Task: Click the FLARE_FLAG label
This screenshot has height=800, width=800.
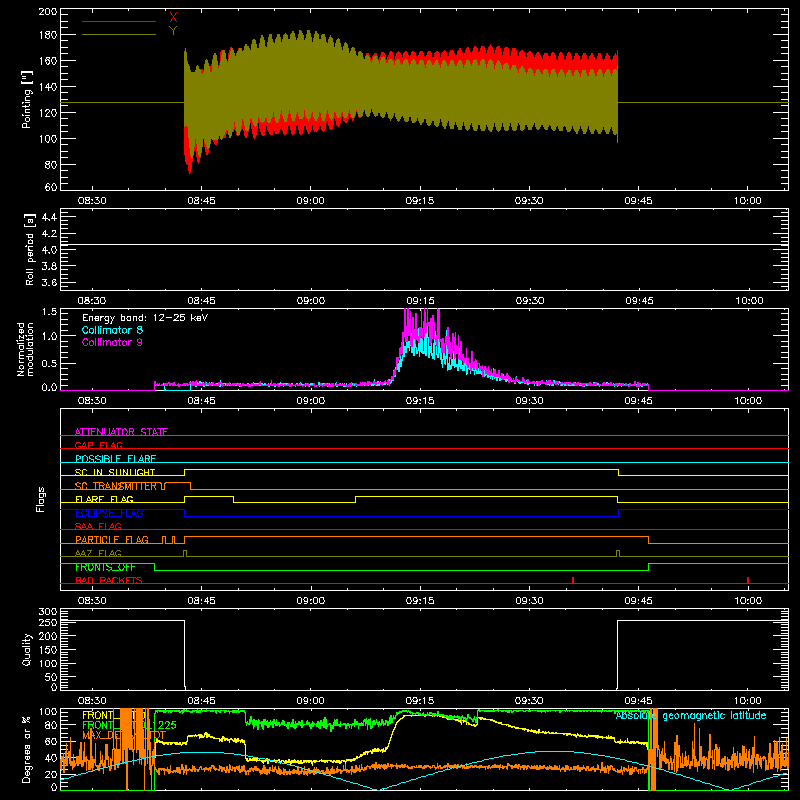Action: point(104,499)
